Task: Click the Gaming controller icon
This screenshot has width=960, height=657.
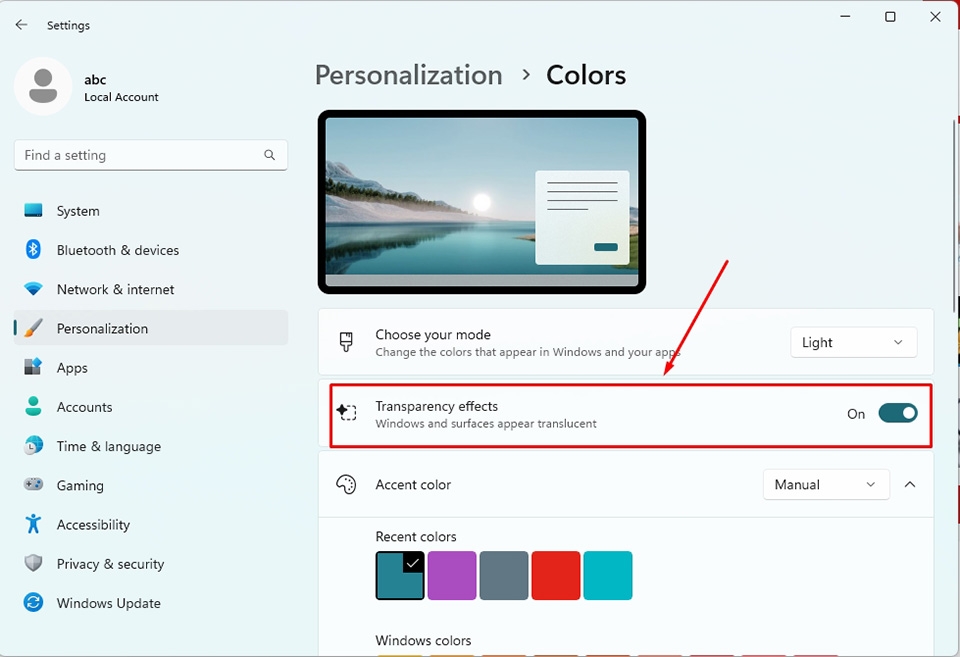Action: pos(33,484)
